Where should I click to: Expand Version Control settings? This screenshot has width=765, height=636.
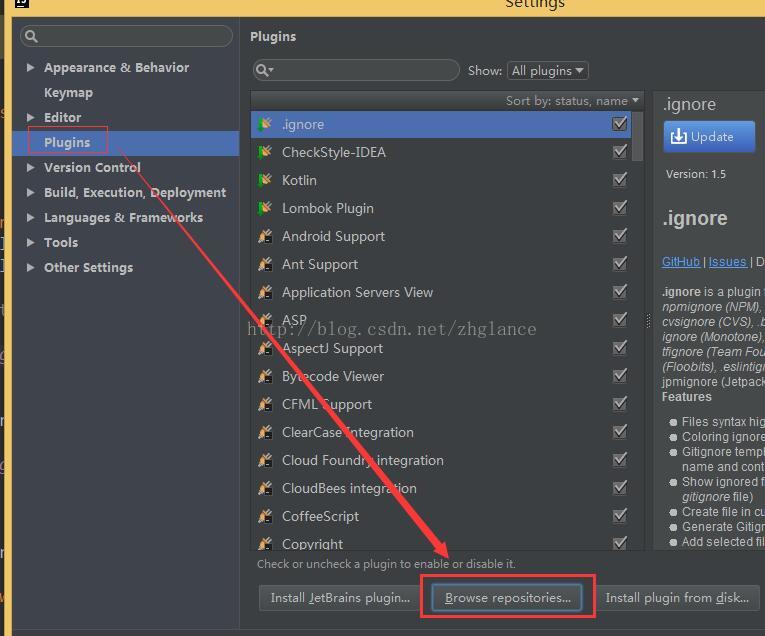pos(30,167)
